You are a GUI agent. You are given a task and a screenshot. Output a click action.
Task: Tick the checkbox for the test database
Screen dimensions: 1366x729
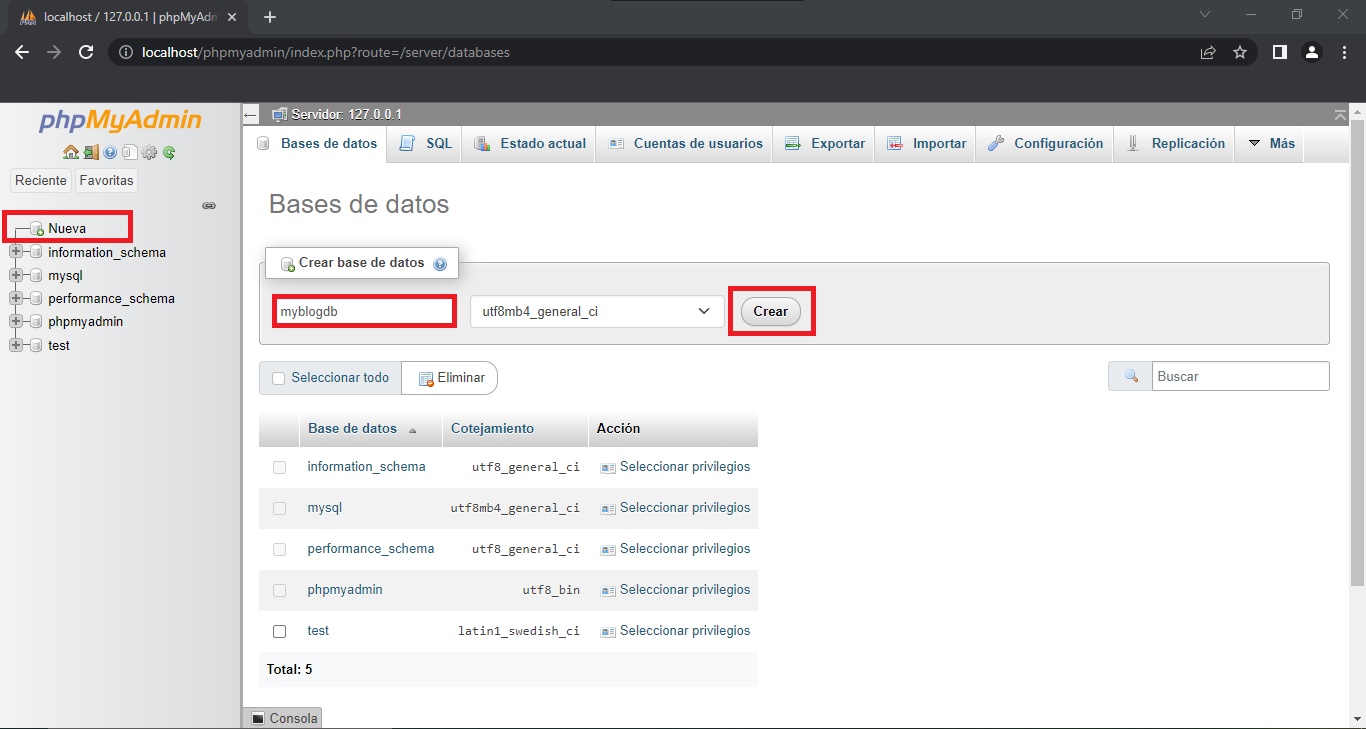(279, 631)
